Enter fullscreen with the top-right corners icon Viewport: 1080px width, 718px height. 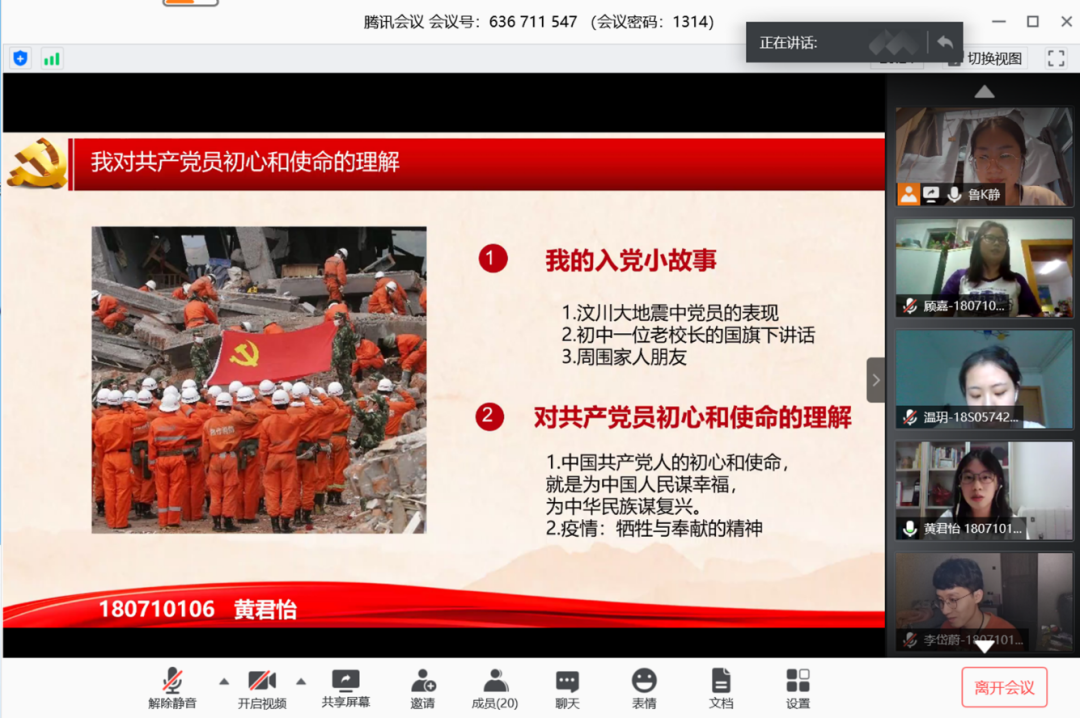click(1056, 59)
